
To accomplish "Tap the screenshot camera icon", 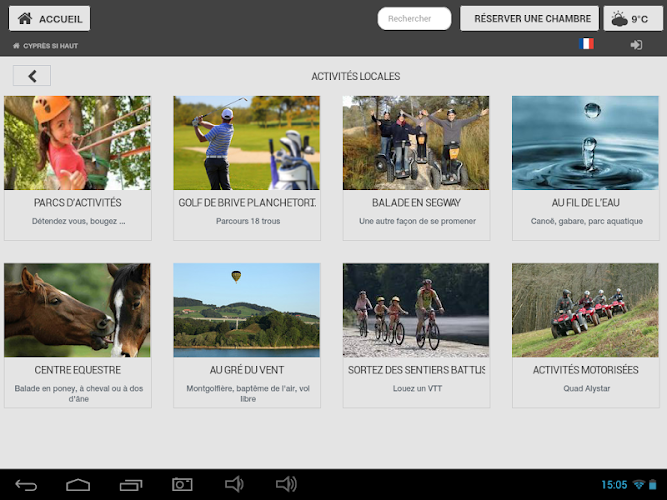I will [182, 484].
